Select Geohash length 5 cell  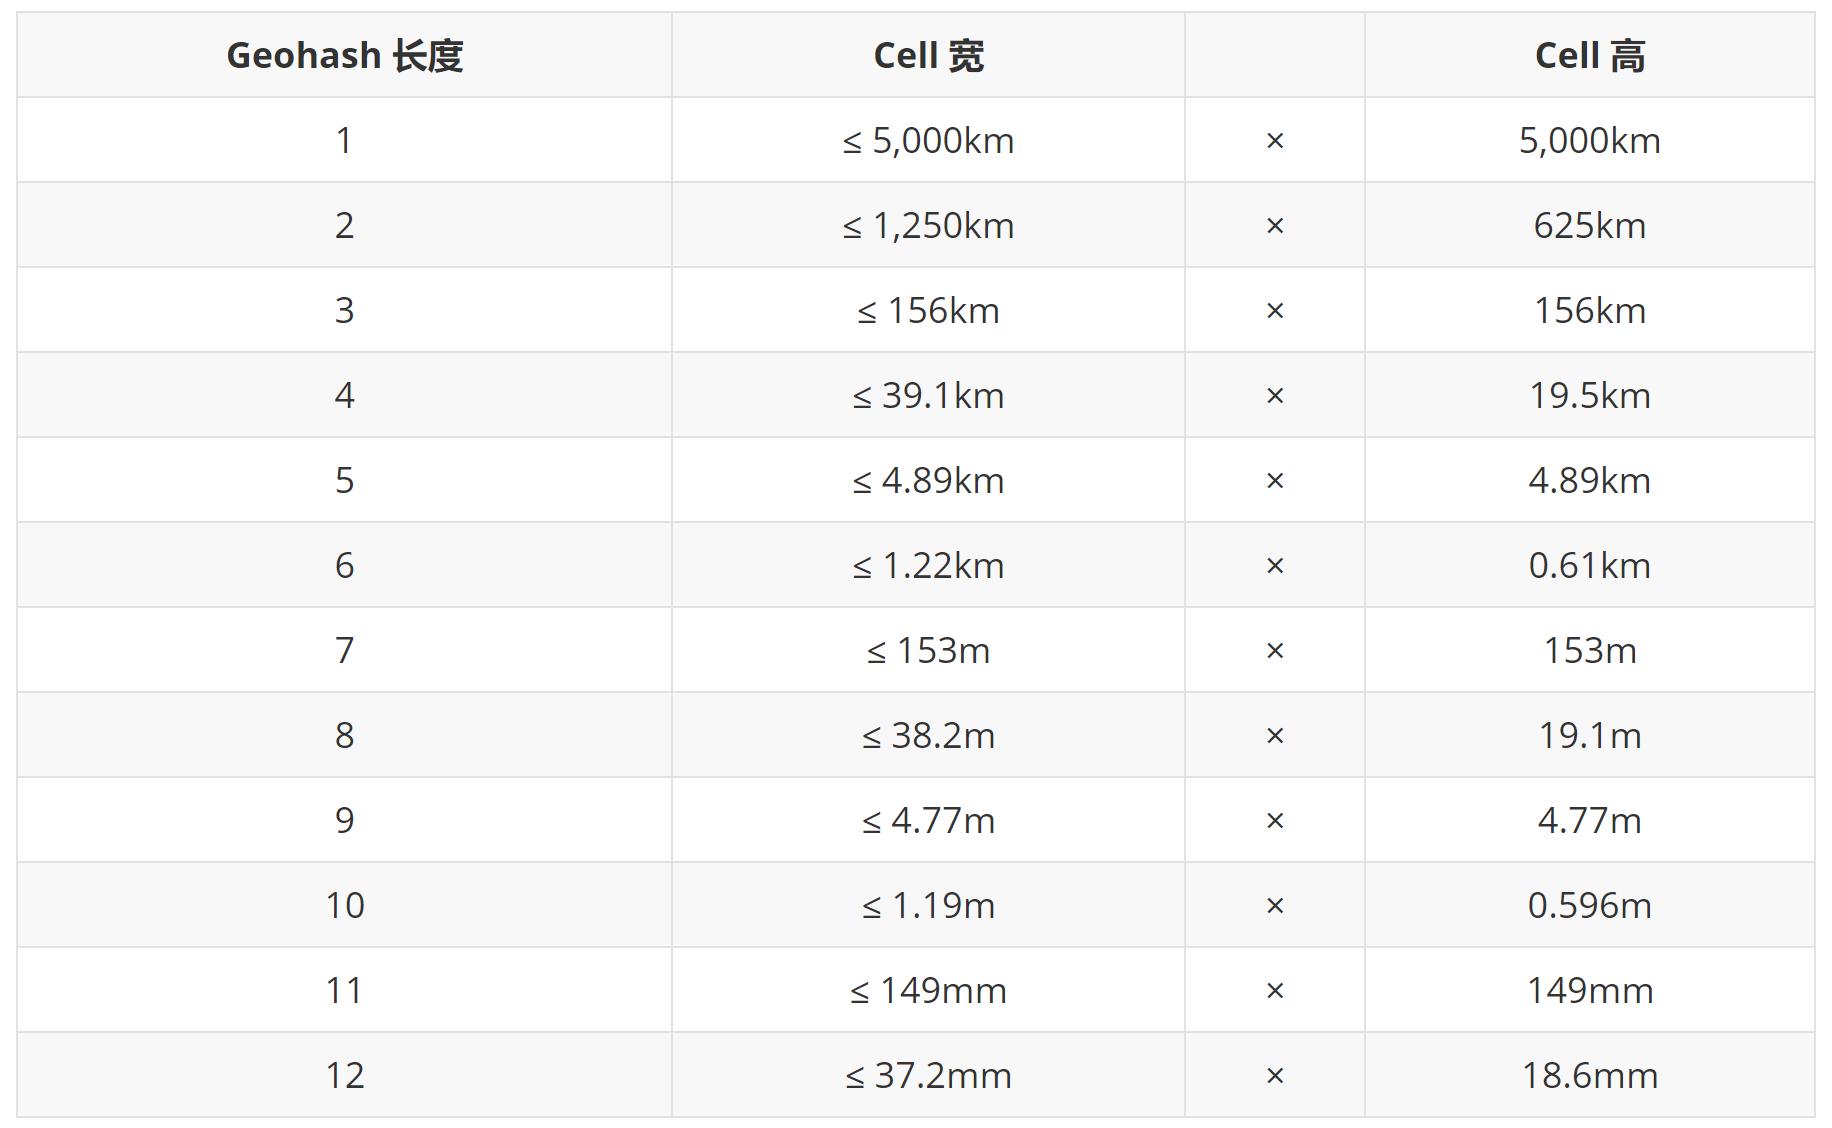click(344, 481)
